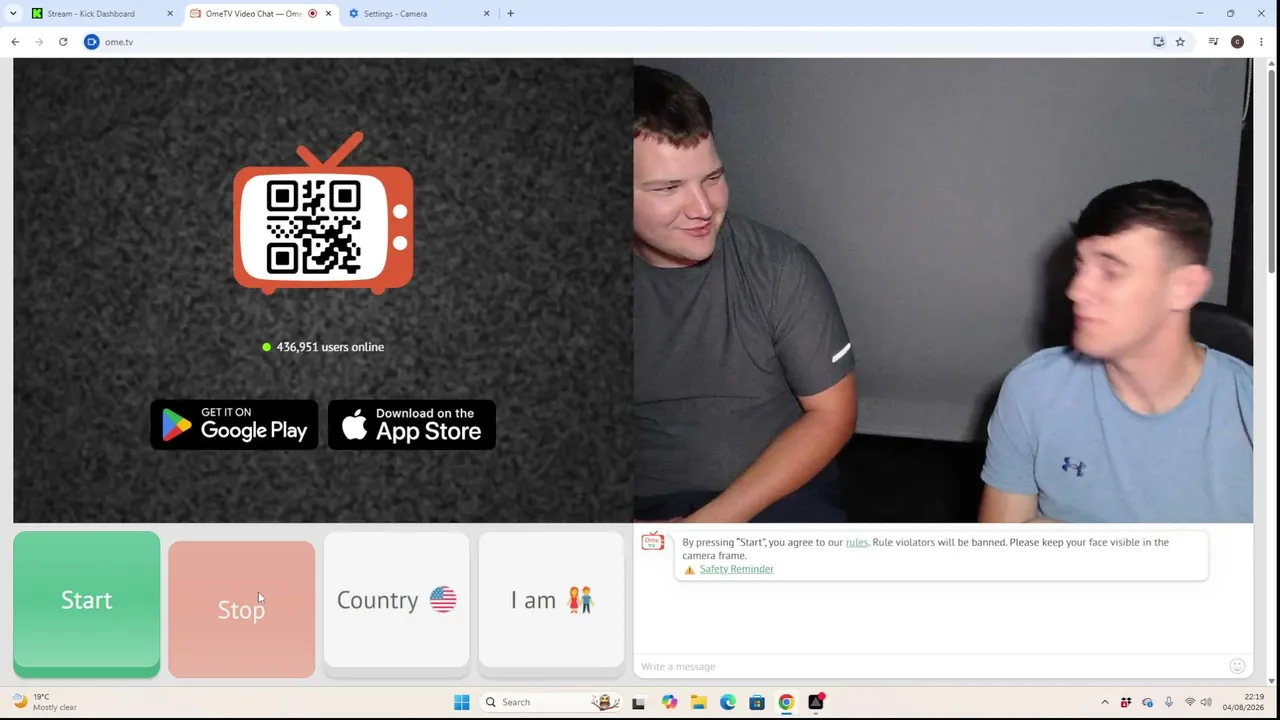
Task: Expand the tab search dropdown arrow
Action: (13, 14)
